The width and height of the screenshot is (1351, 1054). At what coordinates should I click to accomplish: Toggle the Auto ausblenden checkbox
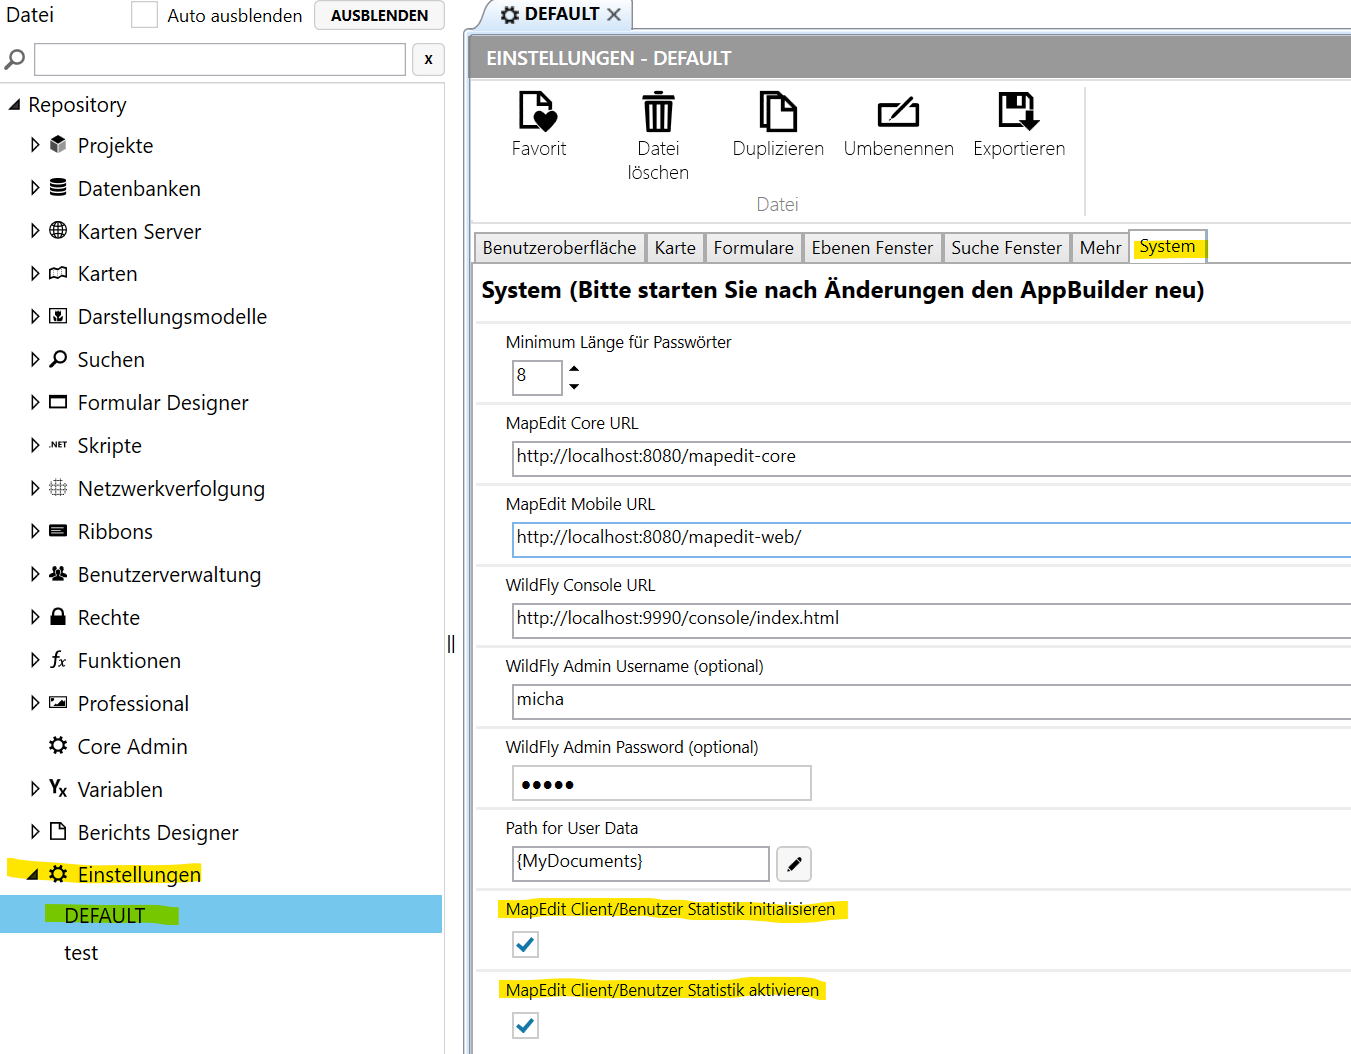point(145,15)
